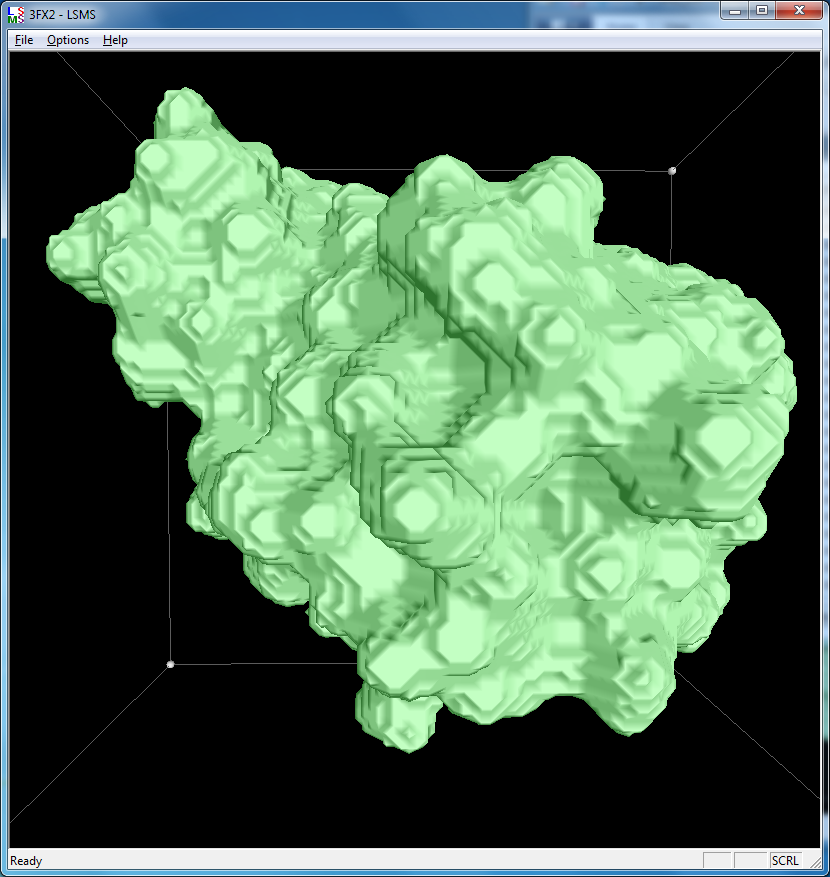Viewport: 830px width, 877px height.
Task: Click the SCRL indicator in status bar
Action: click(x=785, y=861)
